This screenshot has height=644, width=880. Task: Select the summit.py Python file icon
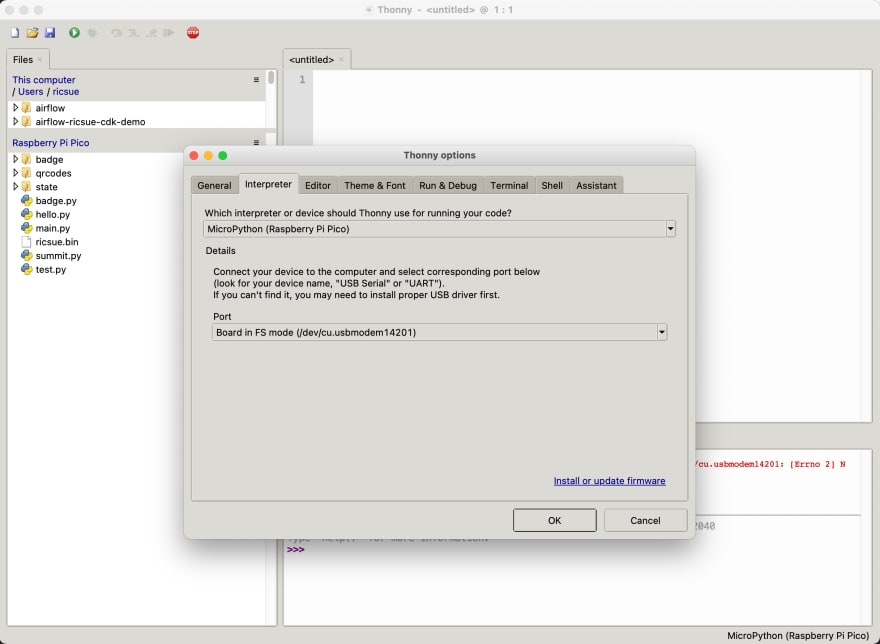pyautogui.click(x=26, y=255)
